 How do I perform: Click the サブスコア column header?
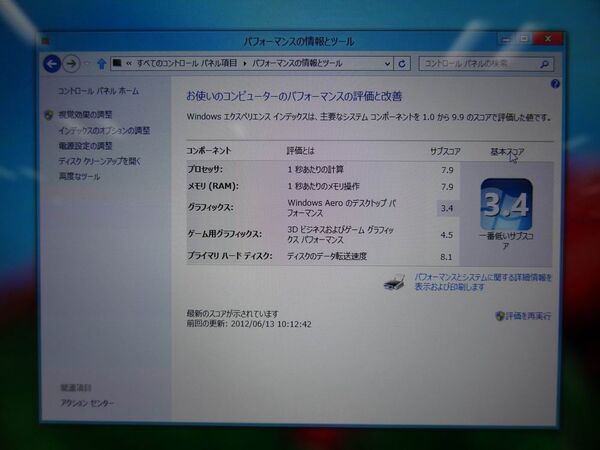[445, 152]
